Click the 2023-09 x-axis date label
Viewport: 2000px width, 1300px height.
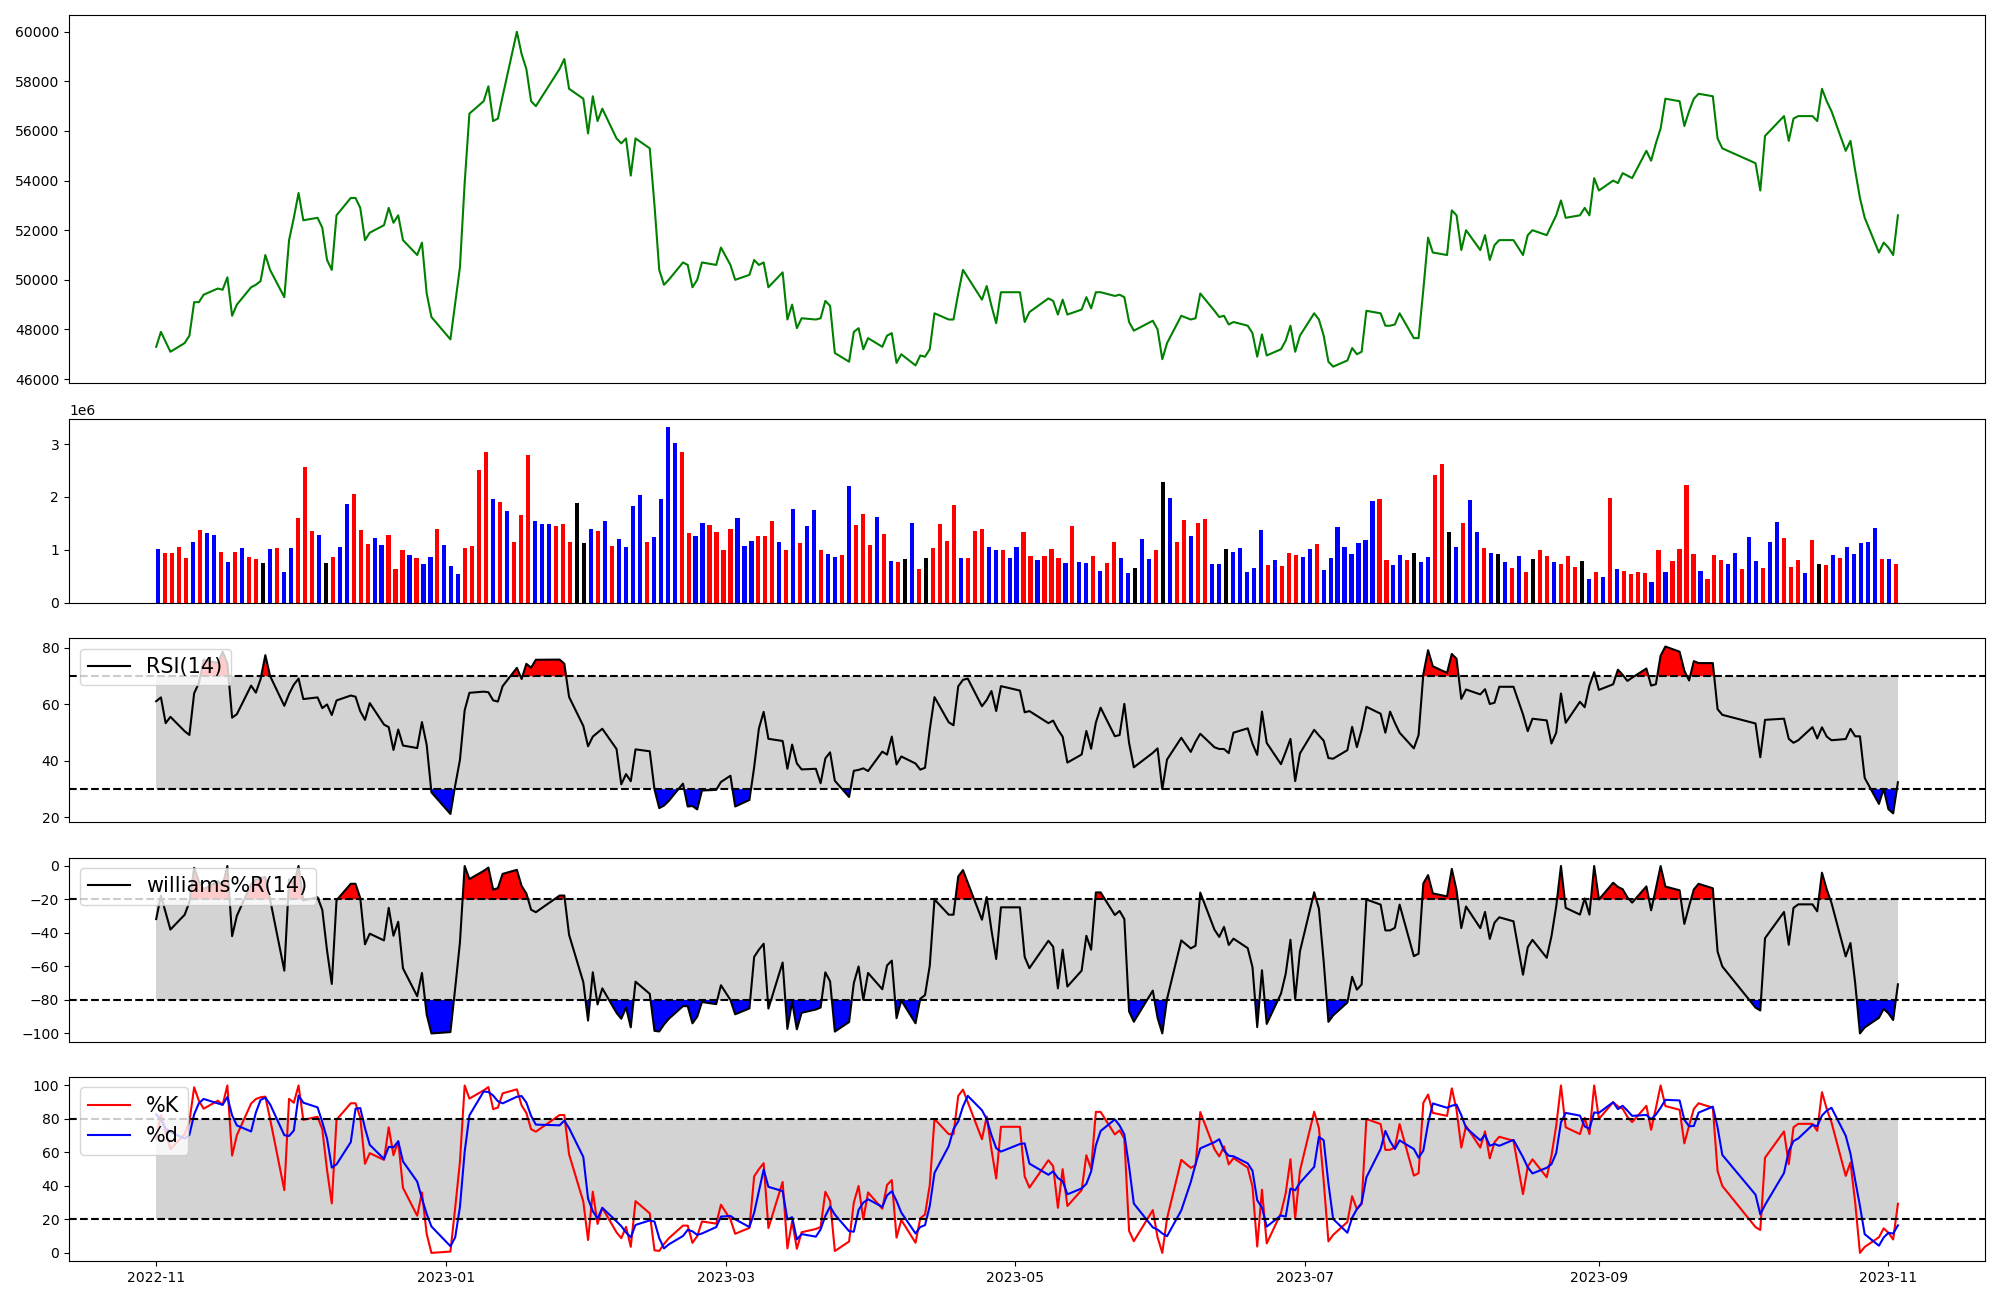click(1599, 1277)
